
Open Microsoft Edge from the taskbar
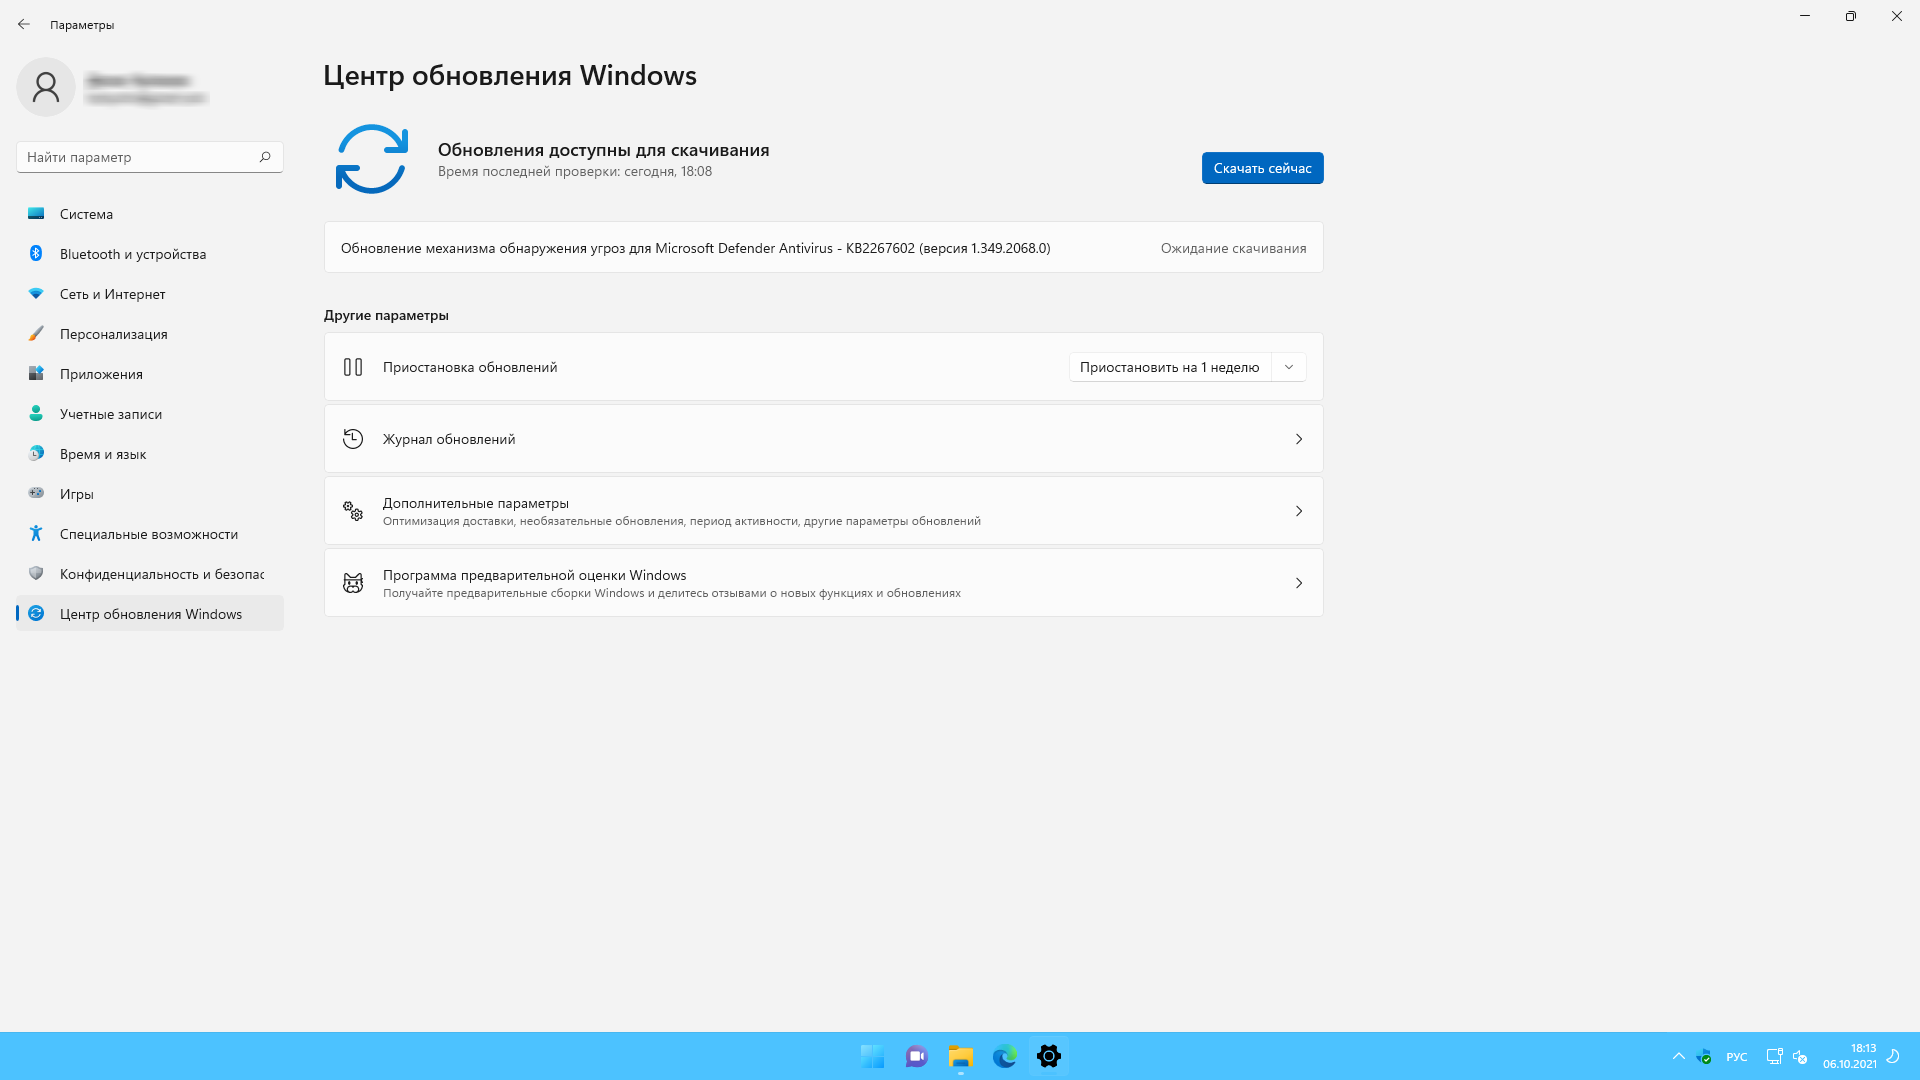tap(1004, 1056)
